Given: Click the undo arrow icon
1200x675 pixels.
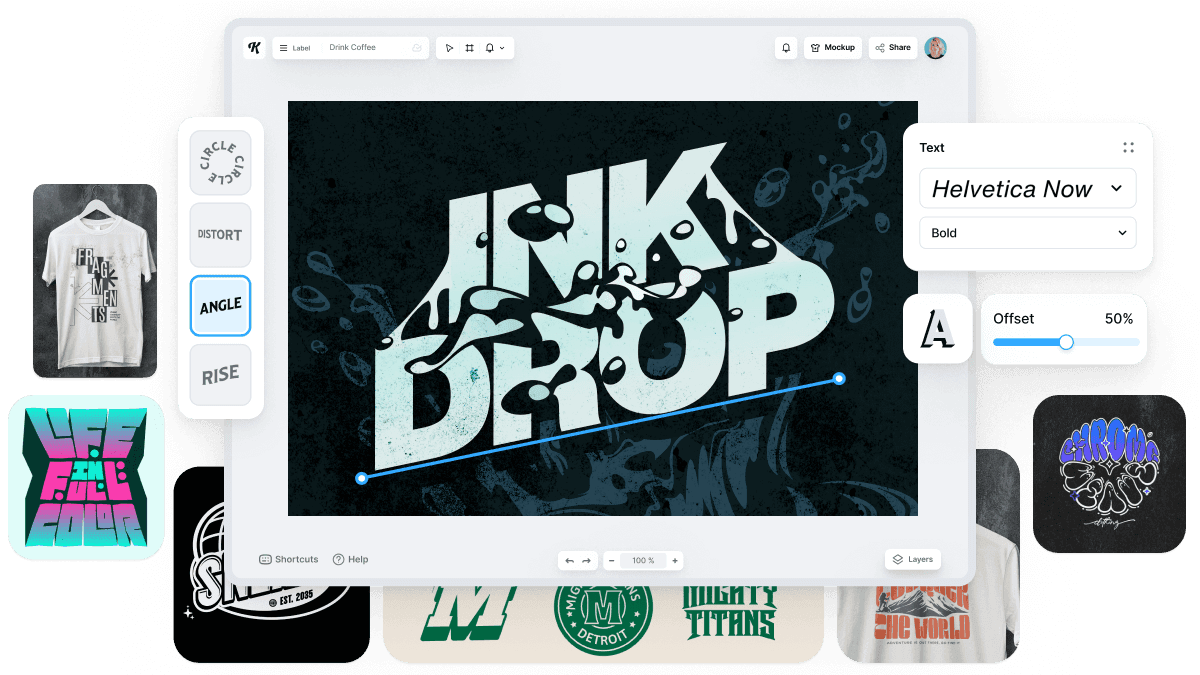Looking at the screenshot, I should 570,560.
